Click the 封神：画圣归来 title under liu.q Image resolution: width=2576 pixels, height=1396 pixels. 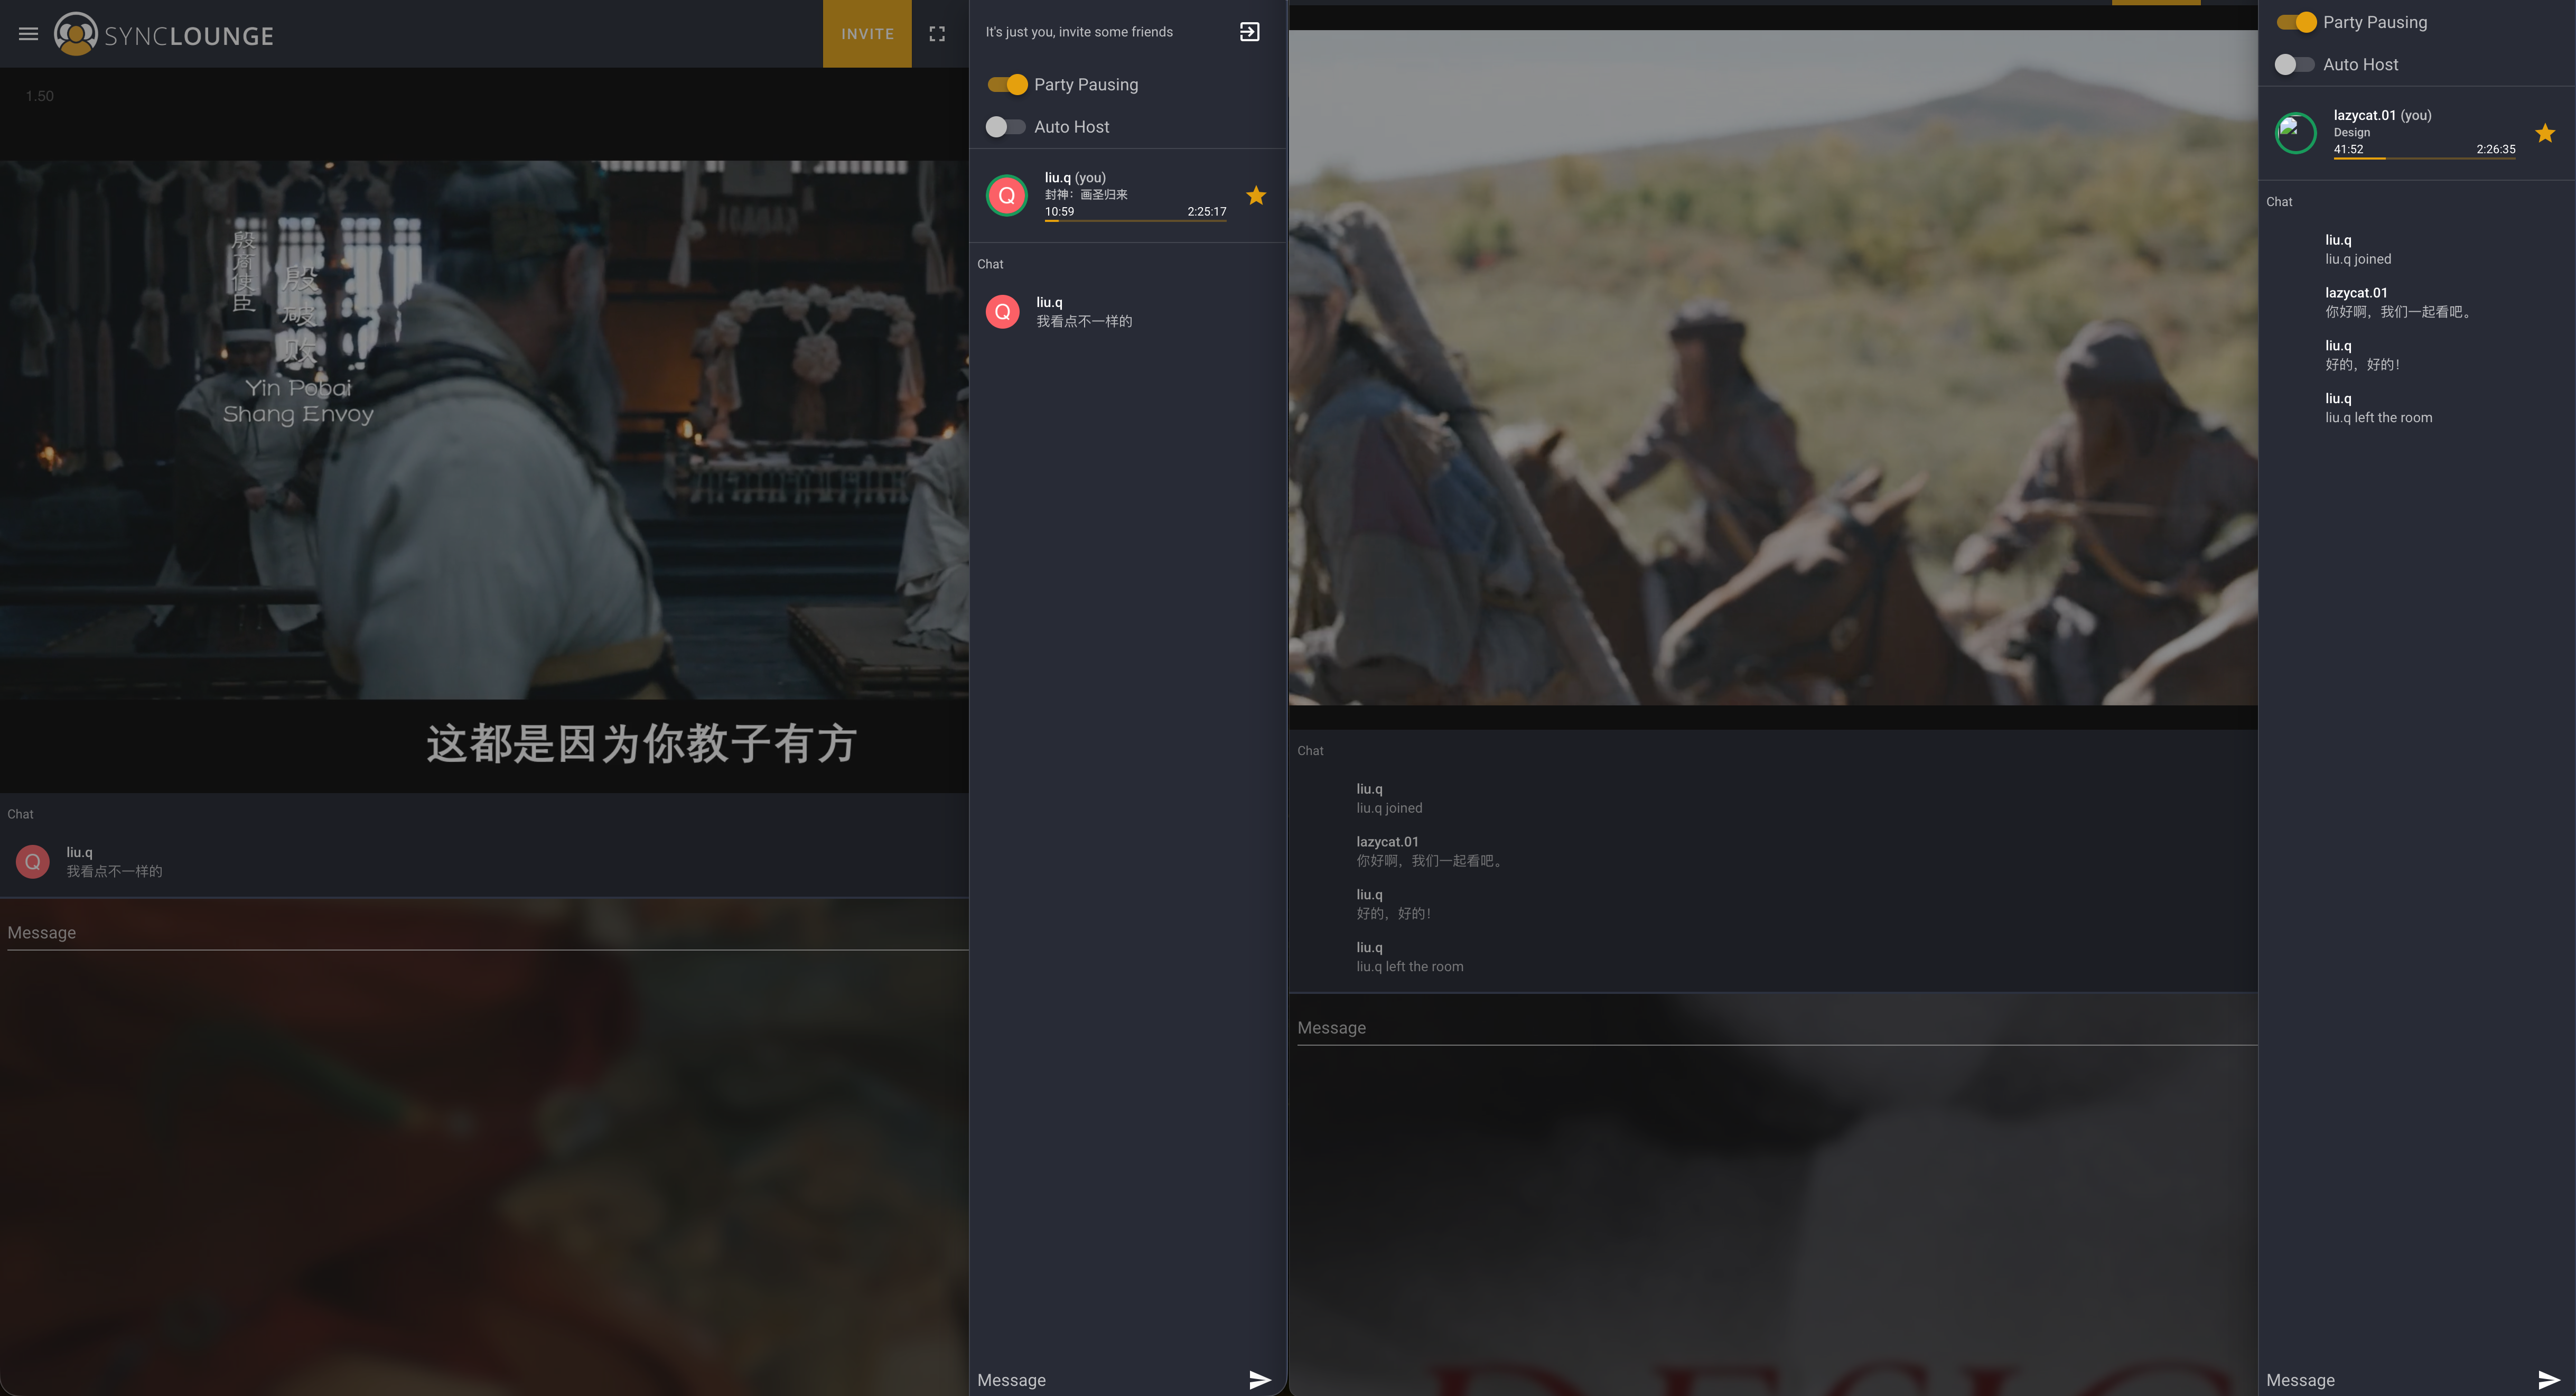pyautogui.click(x=1086, y=195)
